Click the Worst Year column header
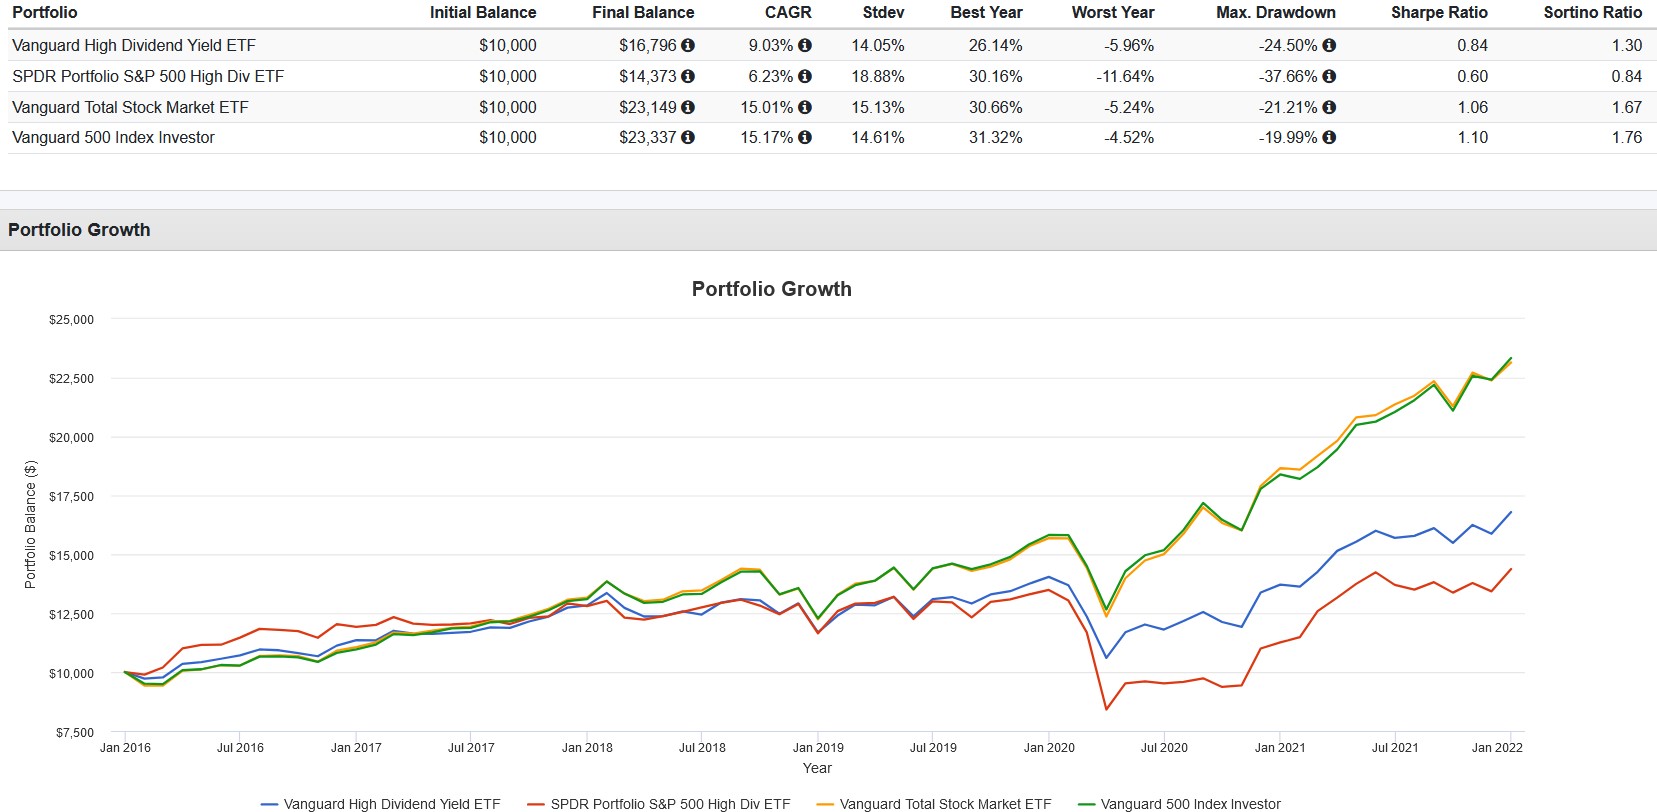The width and height of the screenshot is (1657, 812). (1113, 12)
